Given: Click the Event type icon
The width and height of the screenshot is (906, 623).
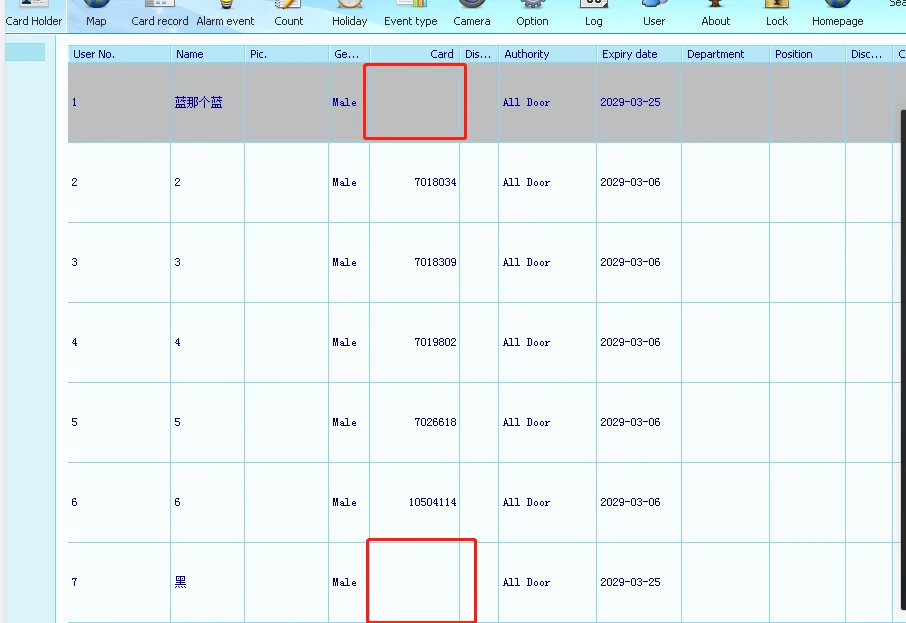Looking at the screenshot, I should point(411,13).
